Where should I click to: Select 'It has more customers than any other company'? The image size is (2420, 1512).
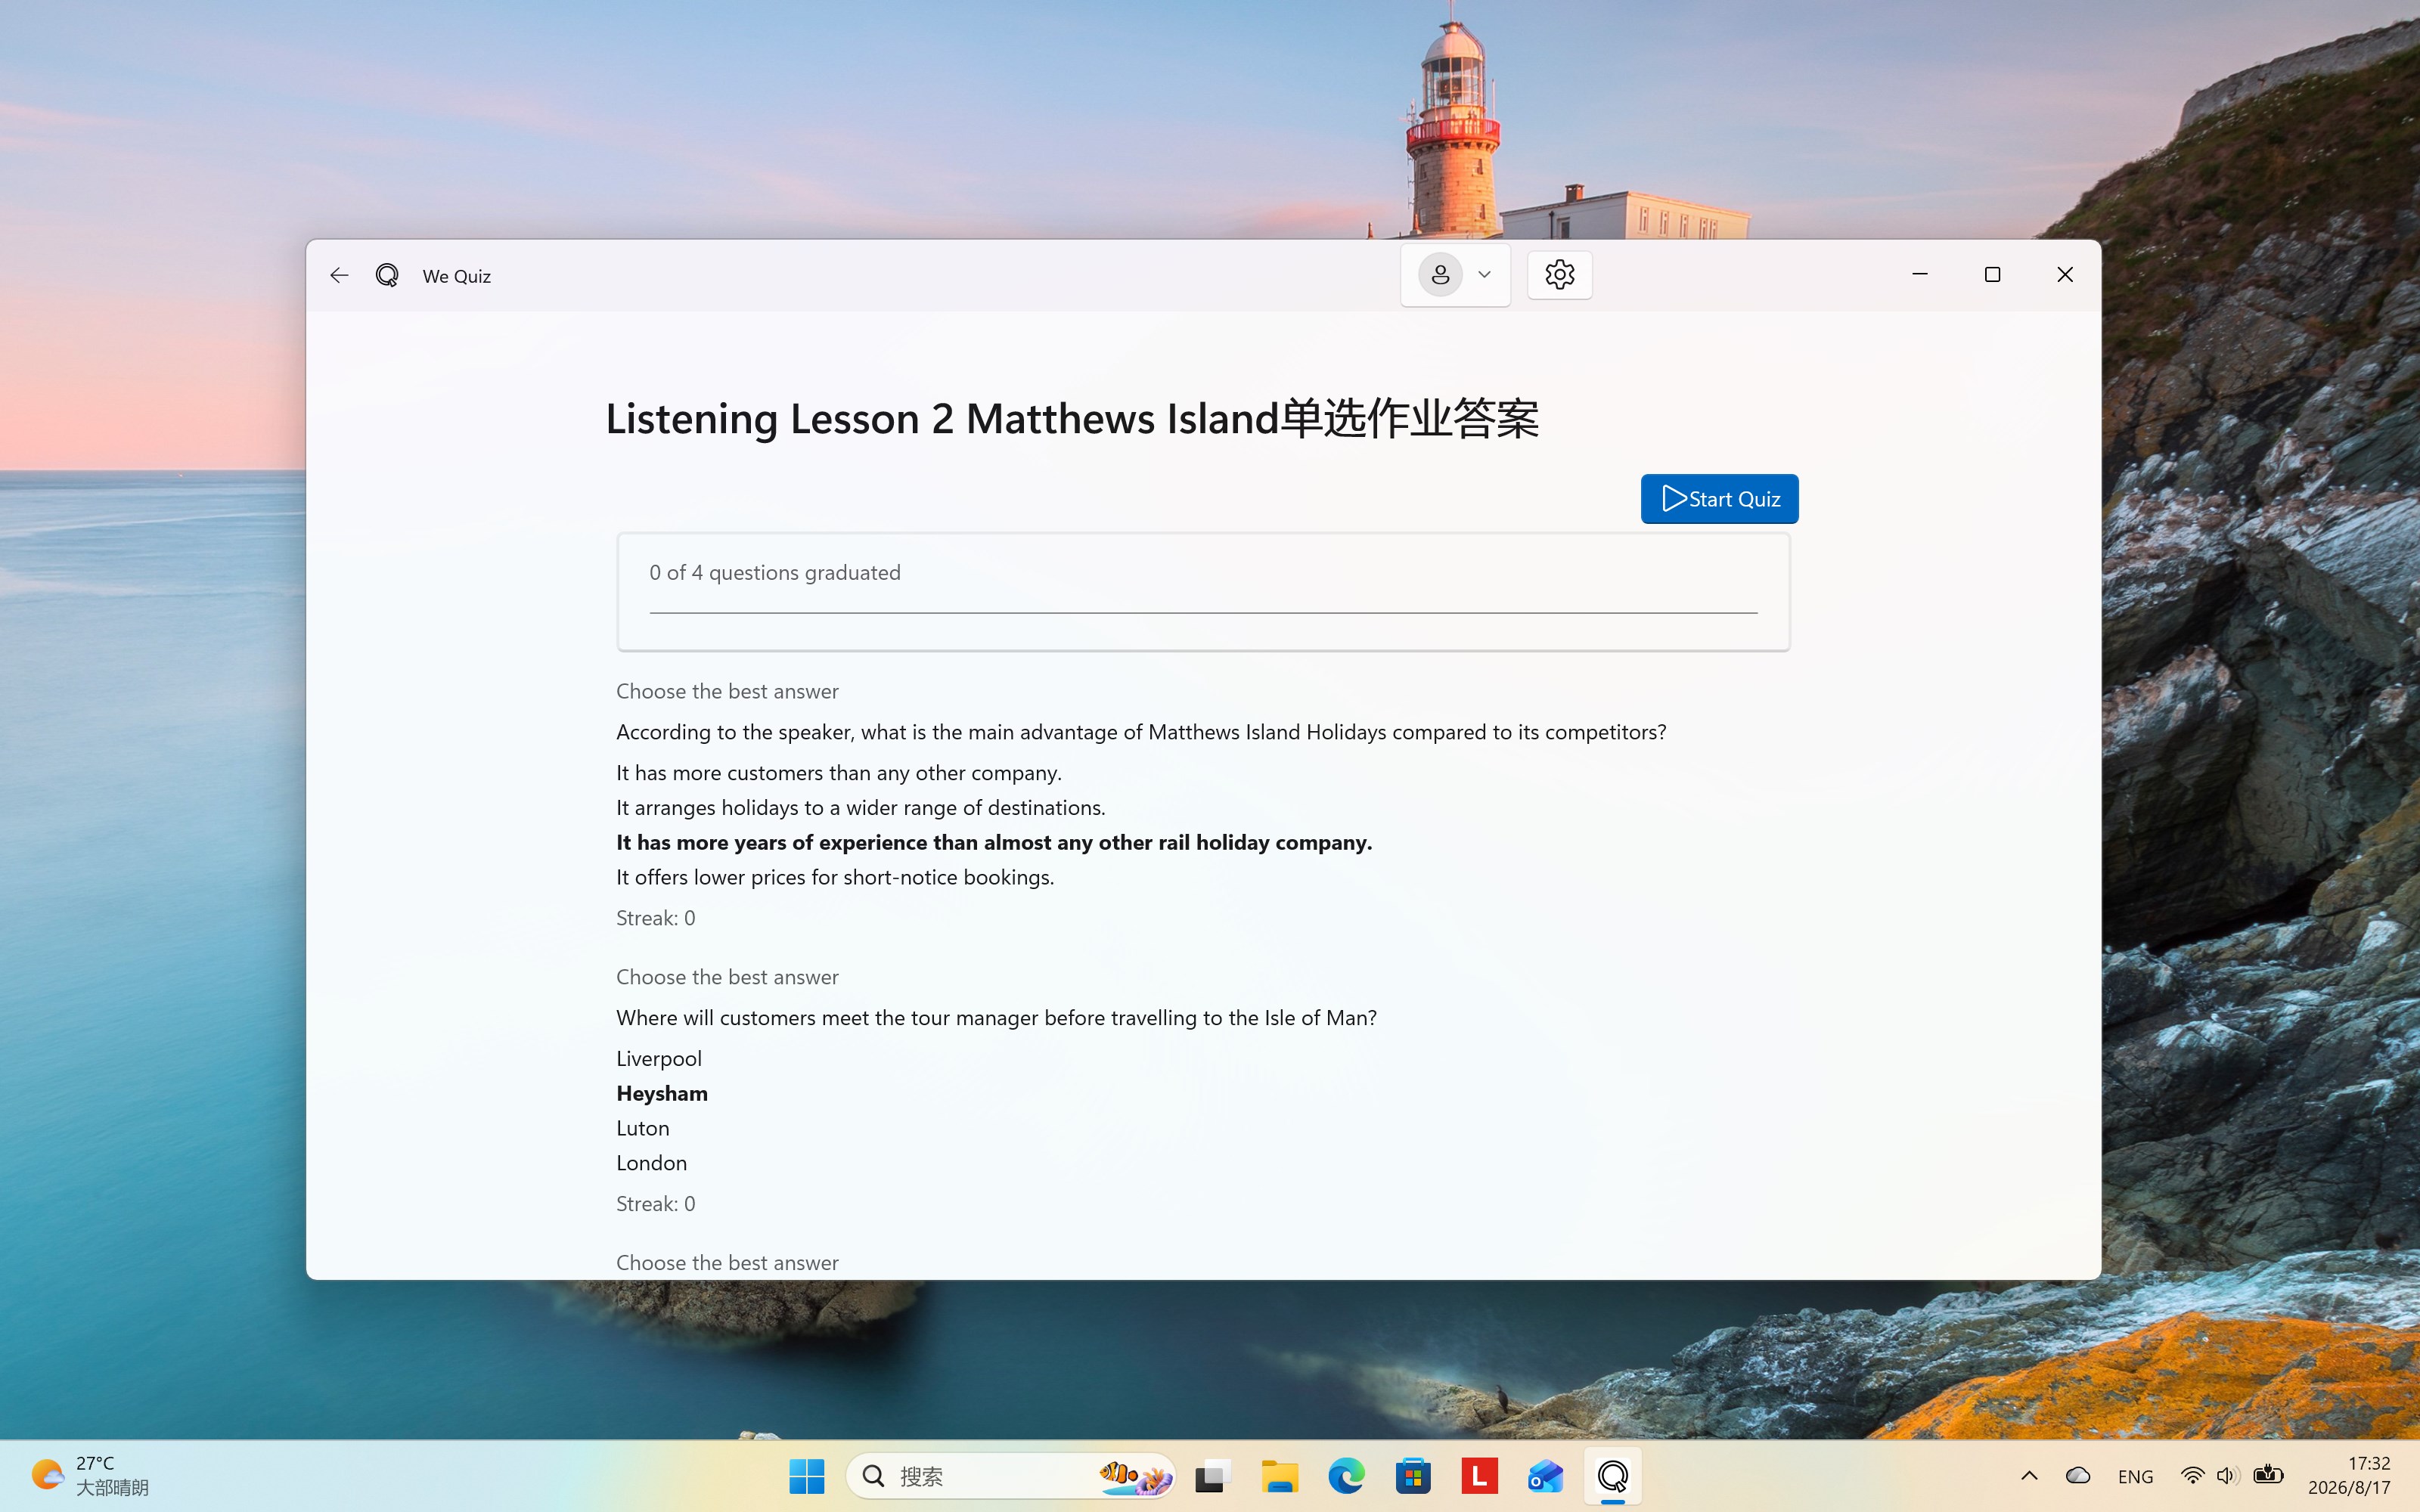point(839,772)
